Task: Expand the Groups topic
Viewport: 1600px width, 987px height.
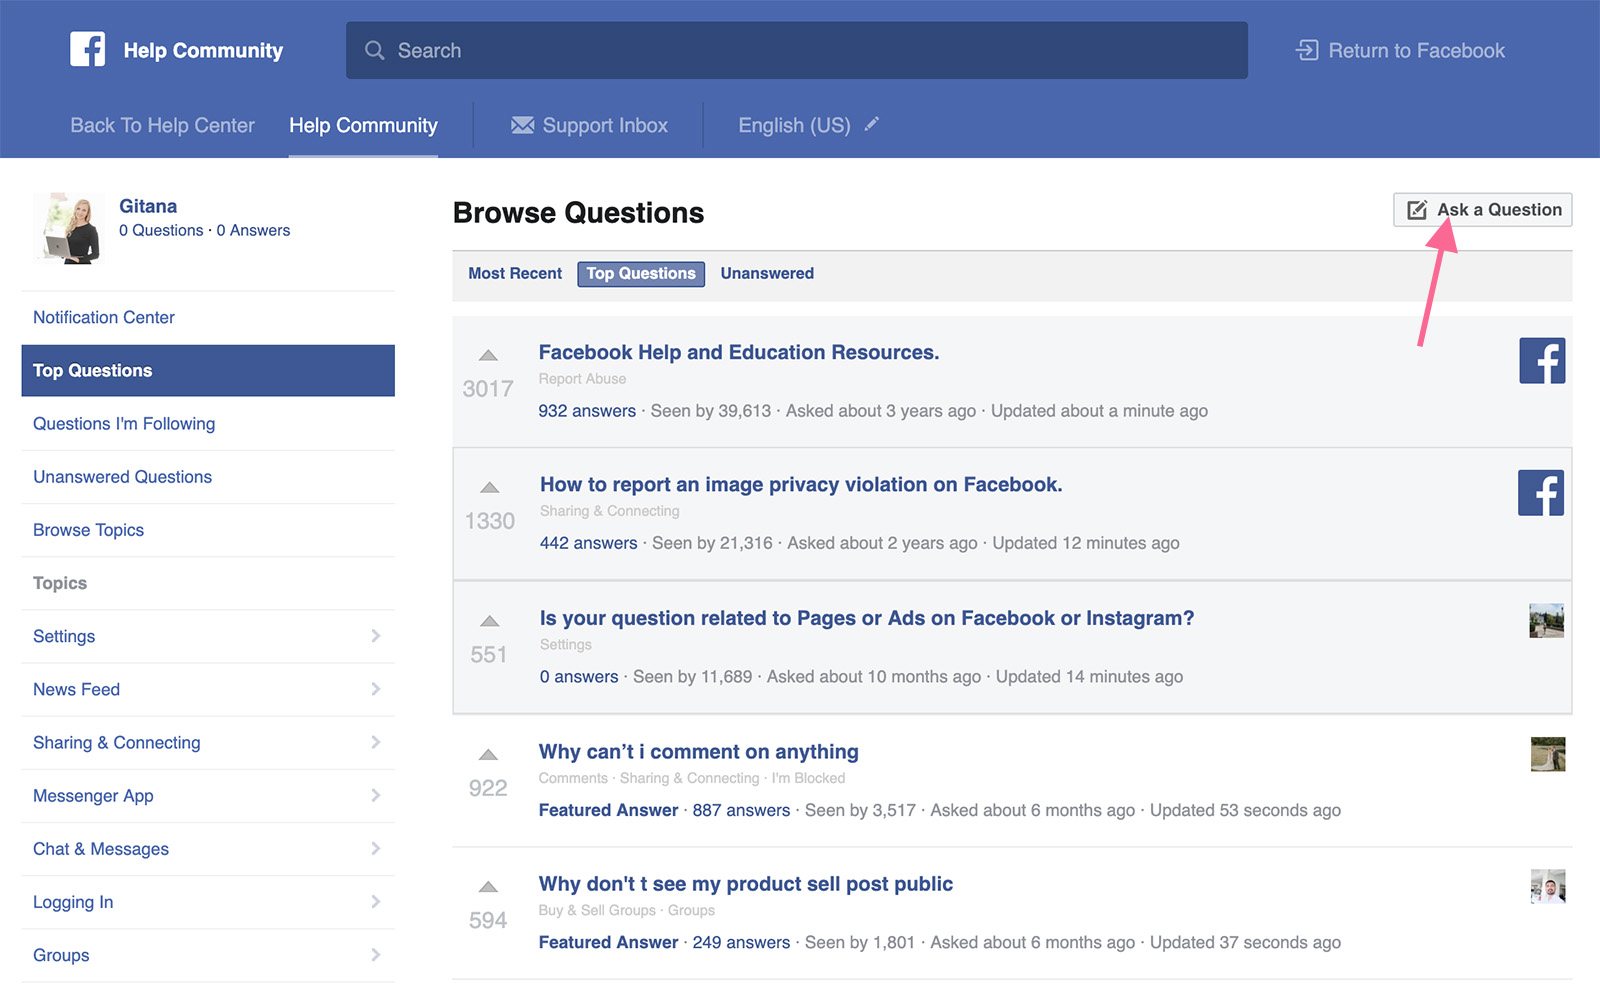Action: 376,954
